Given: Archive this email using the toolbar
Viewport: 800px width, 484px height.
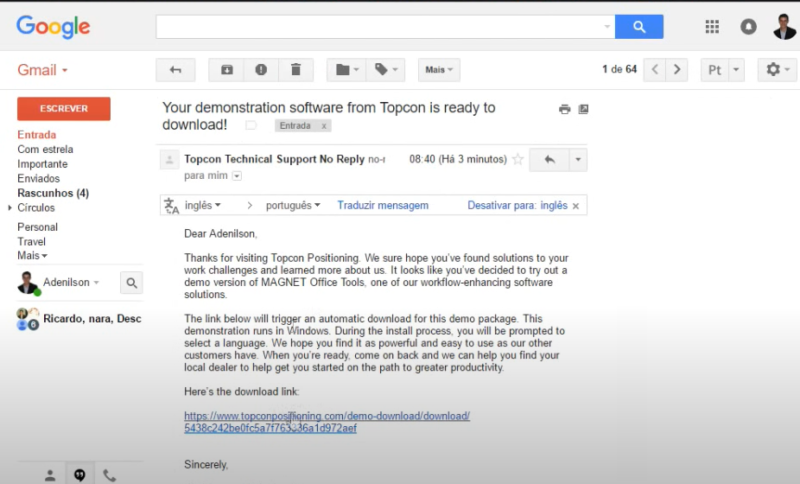Looking at the screenshot, I should tap(226, 69).
